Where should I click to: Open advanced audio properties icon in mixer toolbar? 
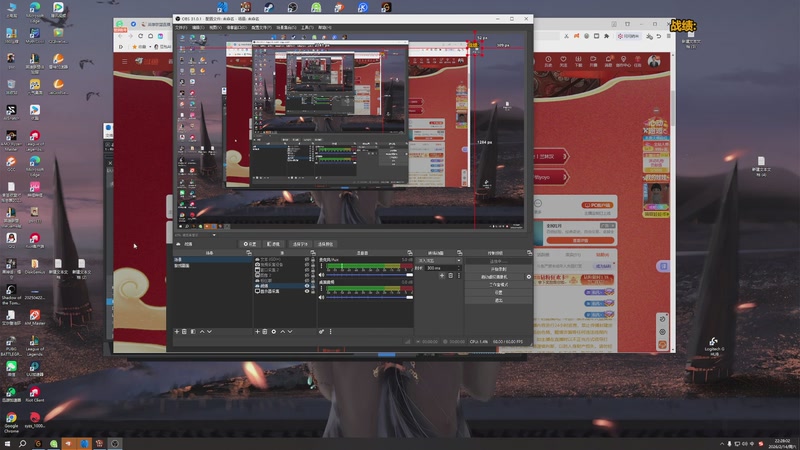pos(321,332)
